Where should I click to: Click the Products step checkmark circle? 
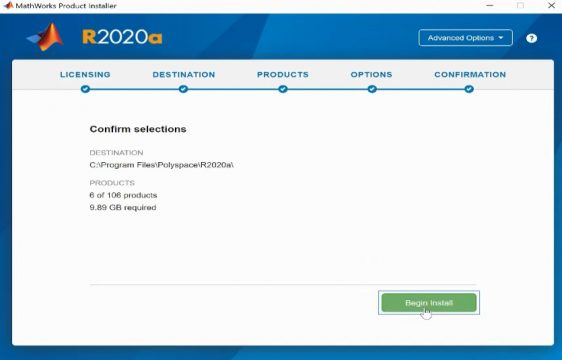click(x=283, y=89)
